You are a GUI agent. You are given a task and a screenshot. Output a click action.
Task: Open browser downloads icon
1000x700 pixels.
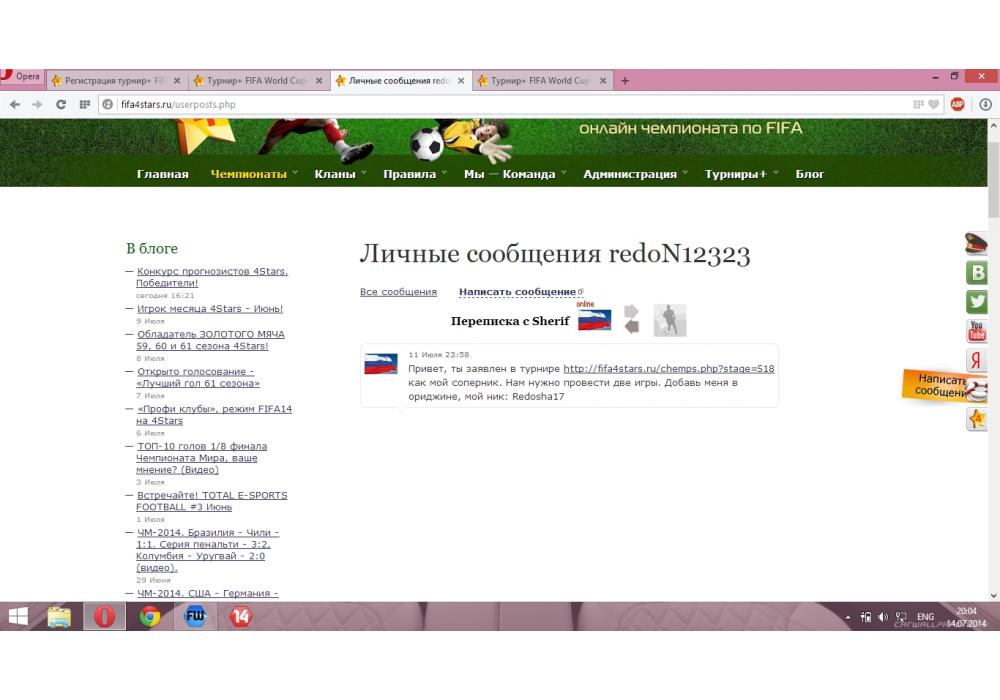985,104
